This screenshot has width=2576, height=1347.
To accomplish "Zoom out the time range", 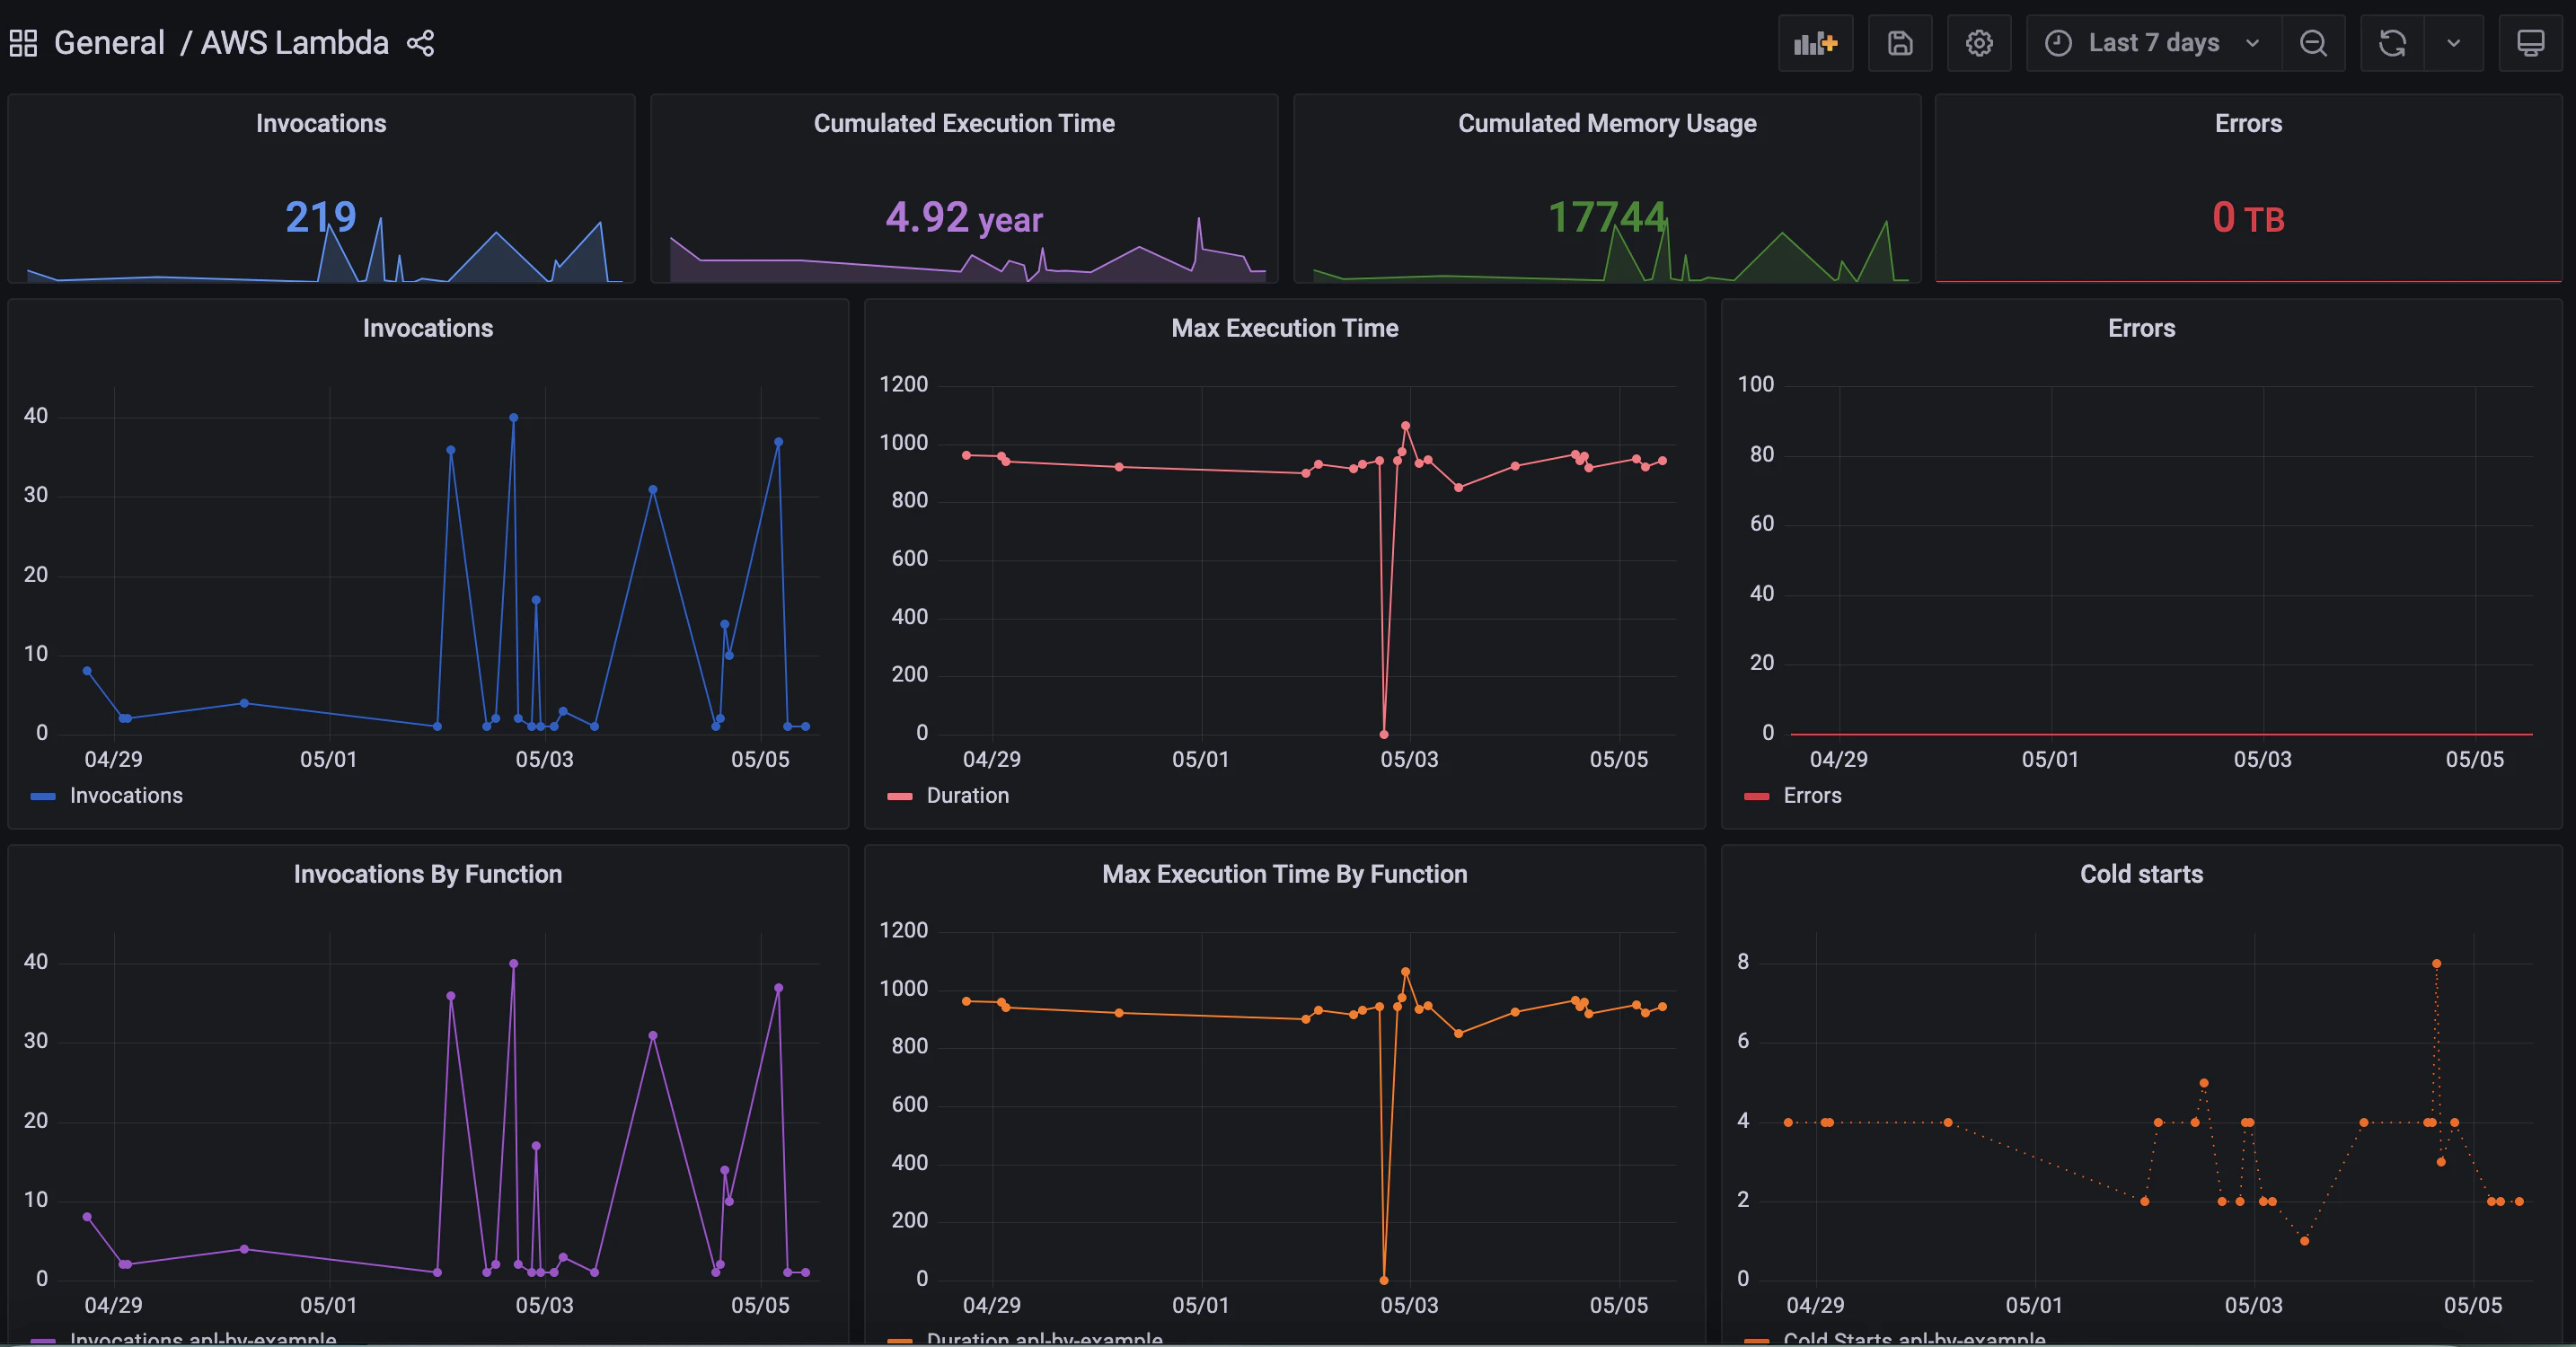I will (2313, 43).
